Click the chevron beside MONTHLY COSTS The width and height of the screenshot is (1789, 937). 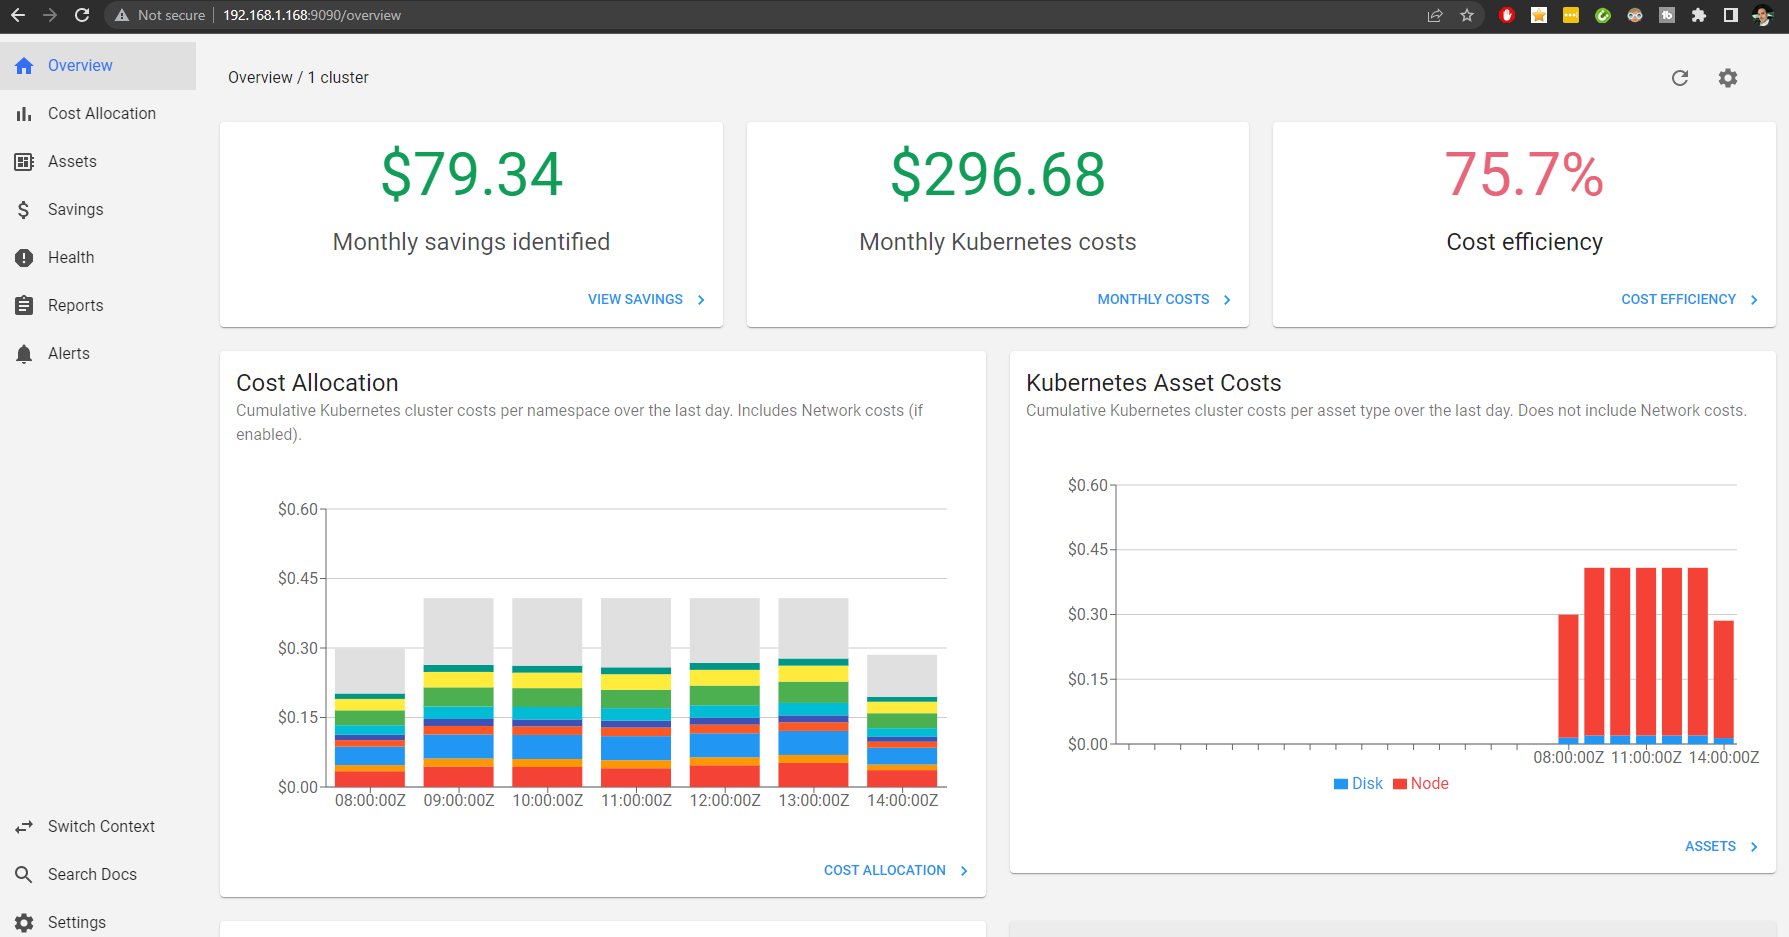1227,300
